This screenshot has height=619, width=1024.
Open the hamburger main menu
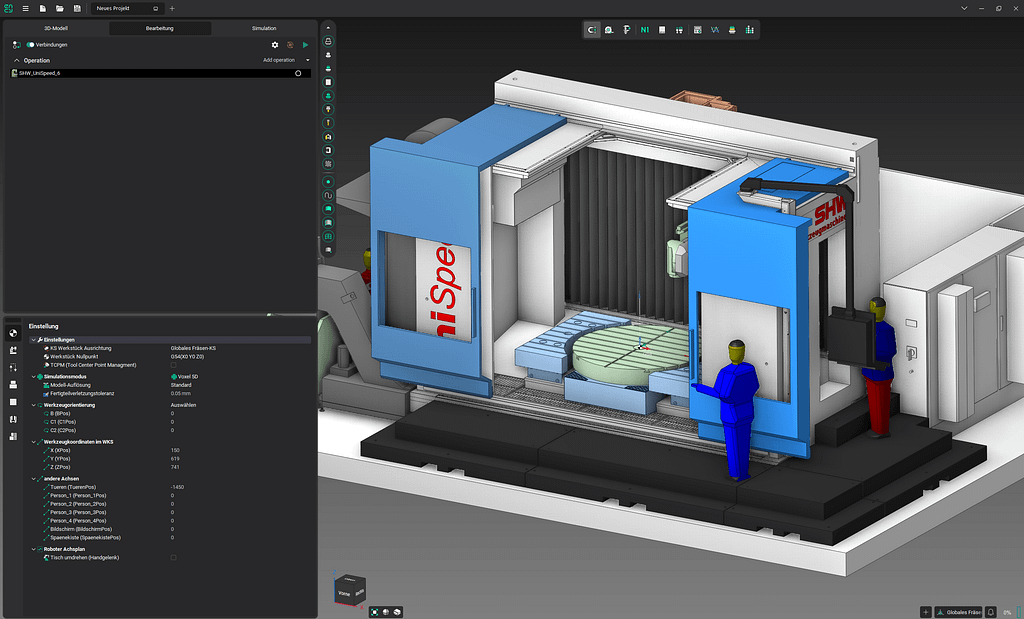[25, 8]
